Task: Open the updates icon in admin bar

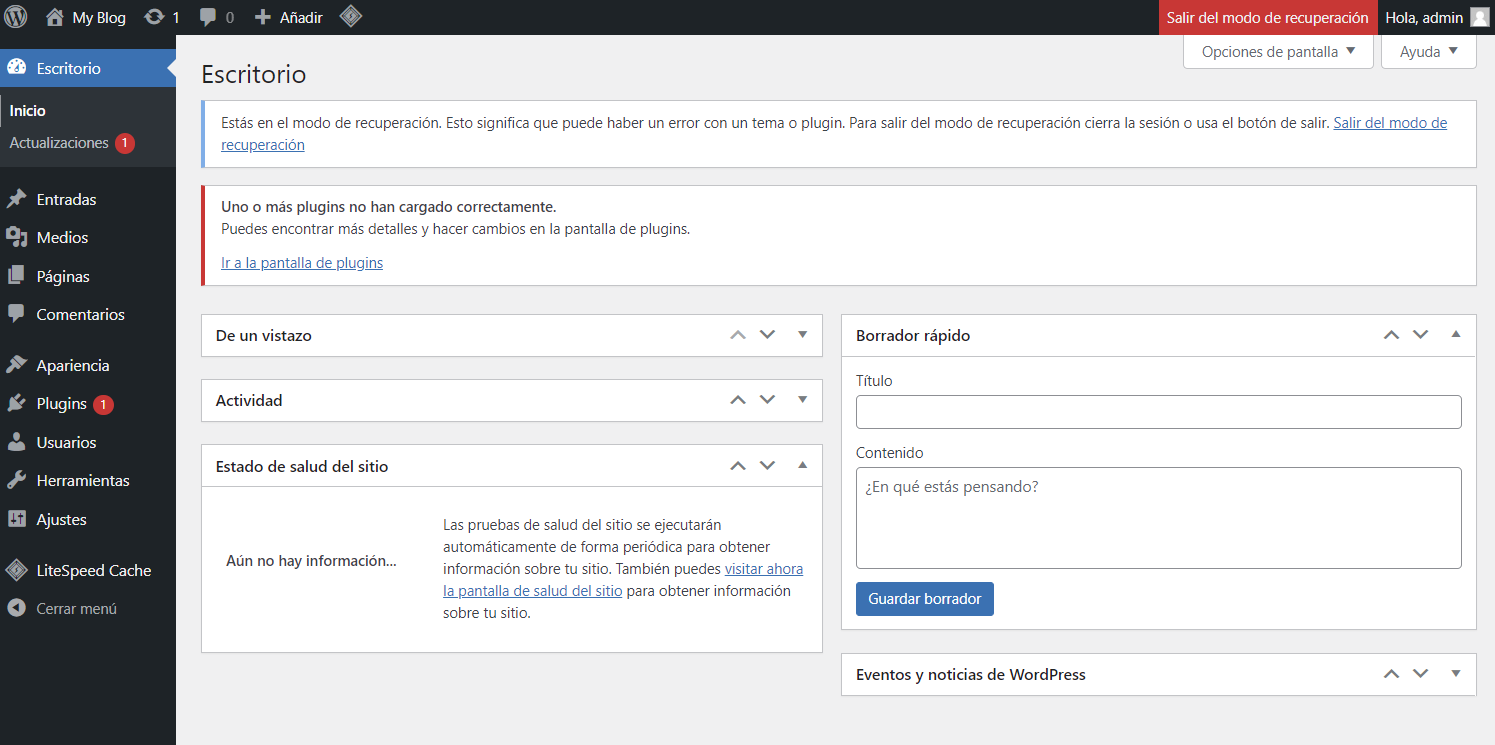Action: tap(154, 17)
